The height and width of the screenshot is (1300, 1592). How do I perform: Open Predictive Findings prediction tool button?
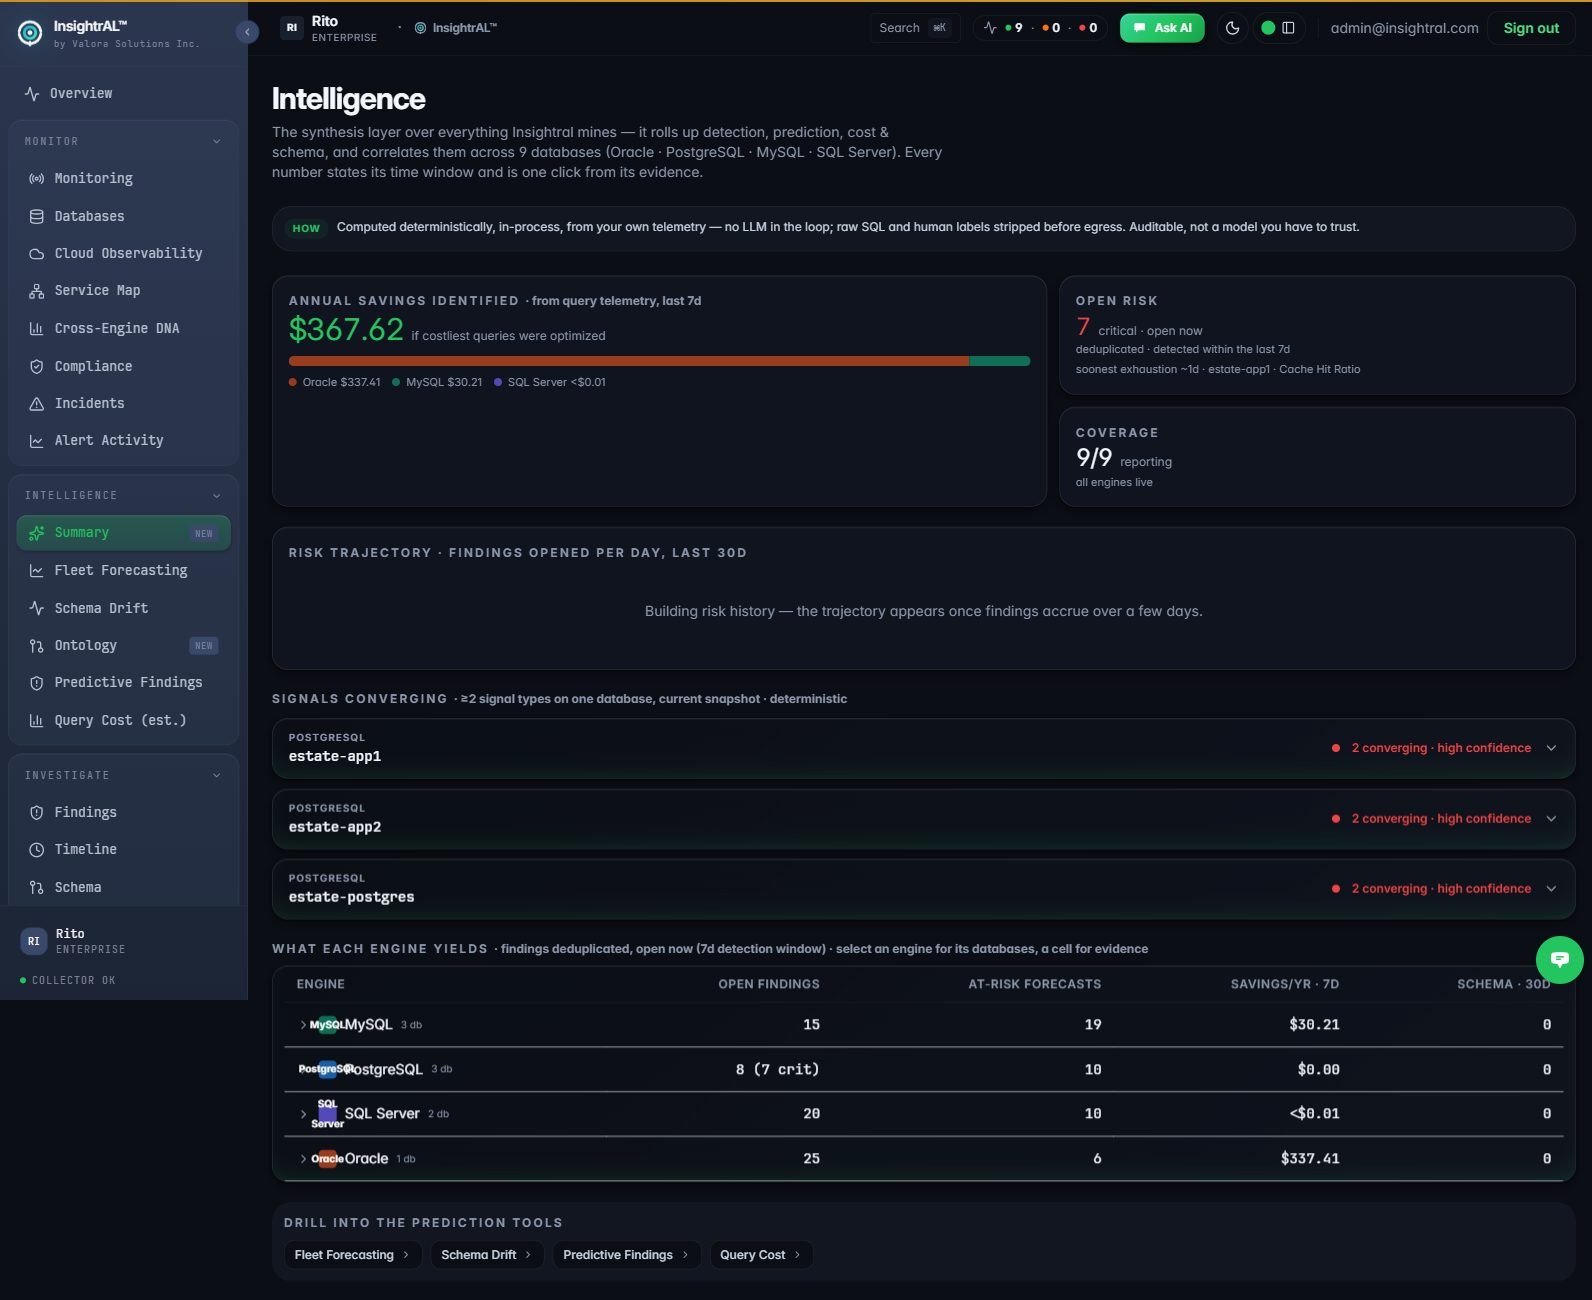point(626,1255)
